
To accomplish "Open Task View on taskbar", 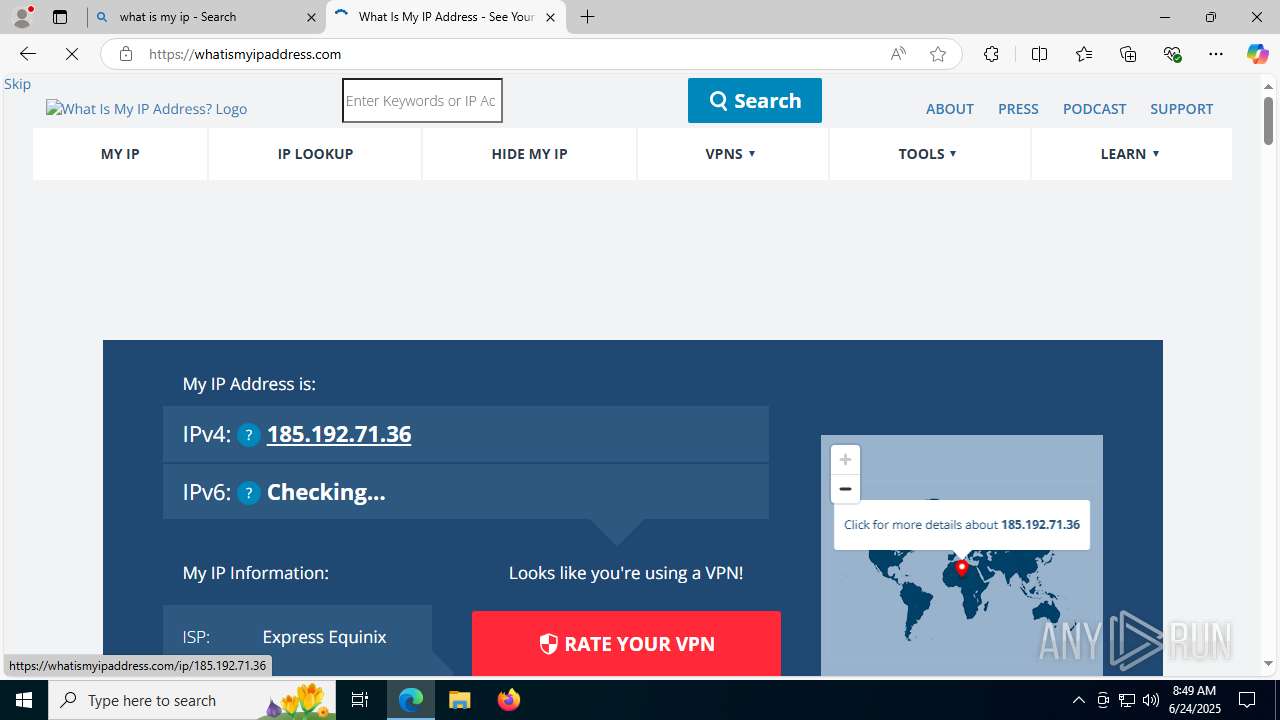I will (x=360, y=700).
